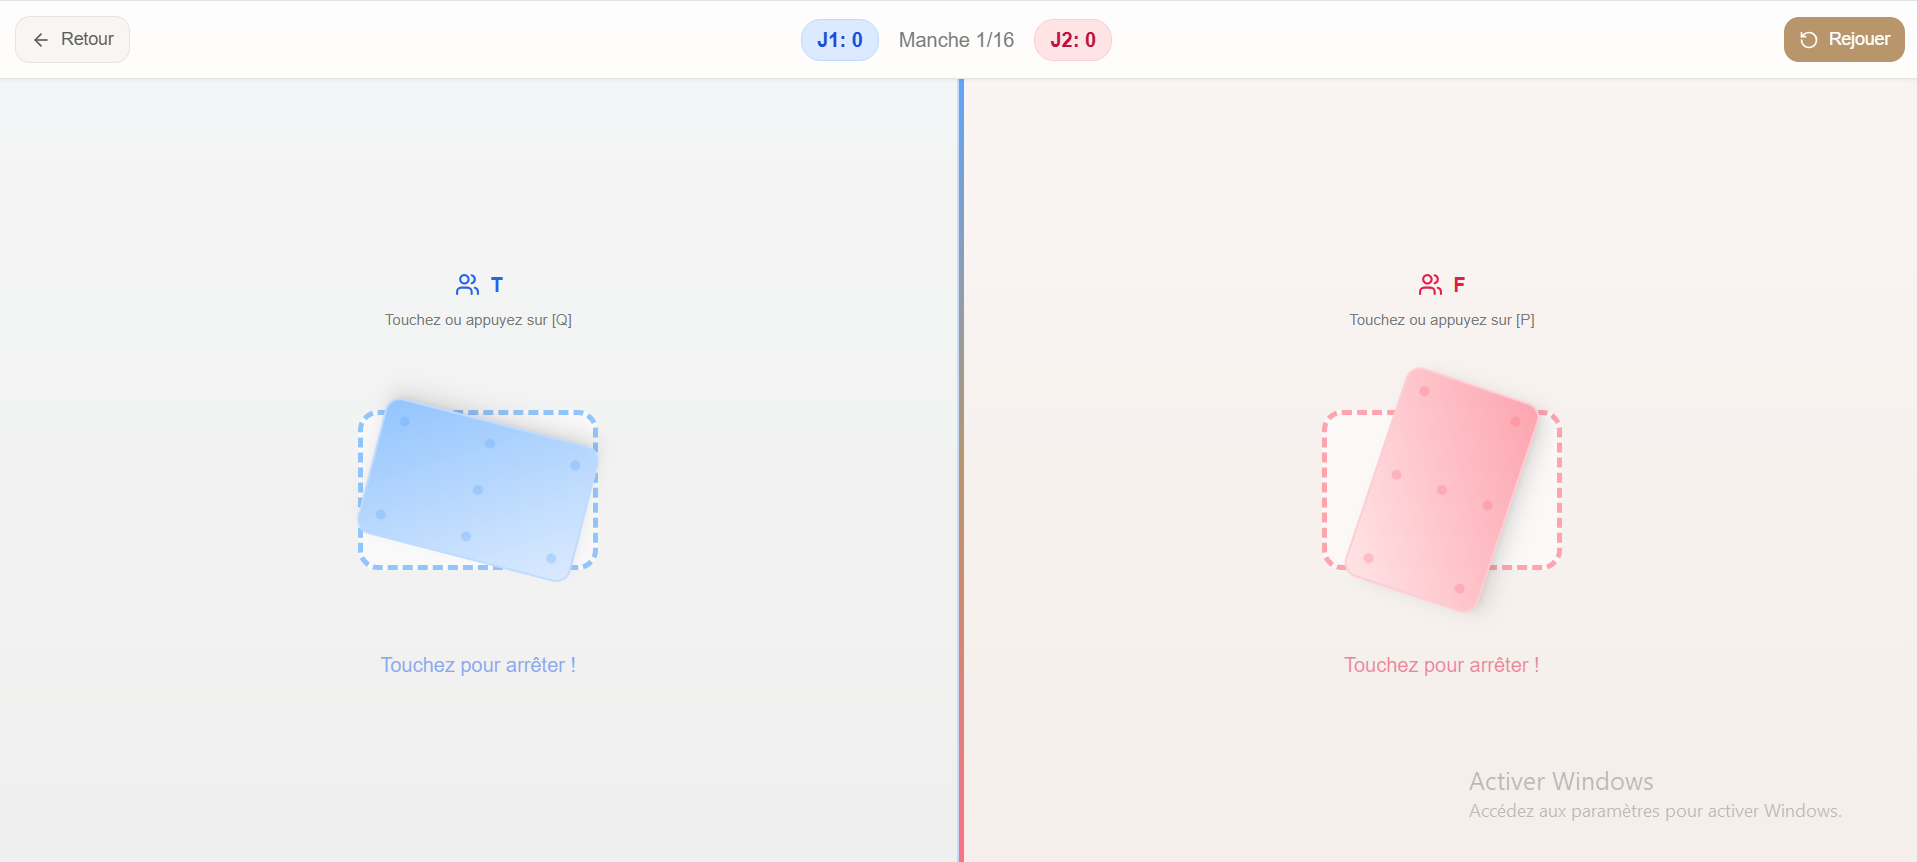
Task: Click the circular replay icon in Rejouer
Action: (x=1809, y=40)
